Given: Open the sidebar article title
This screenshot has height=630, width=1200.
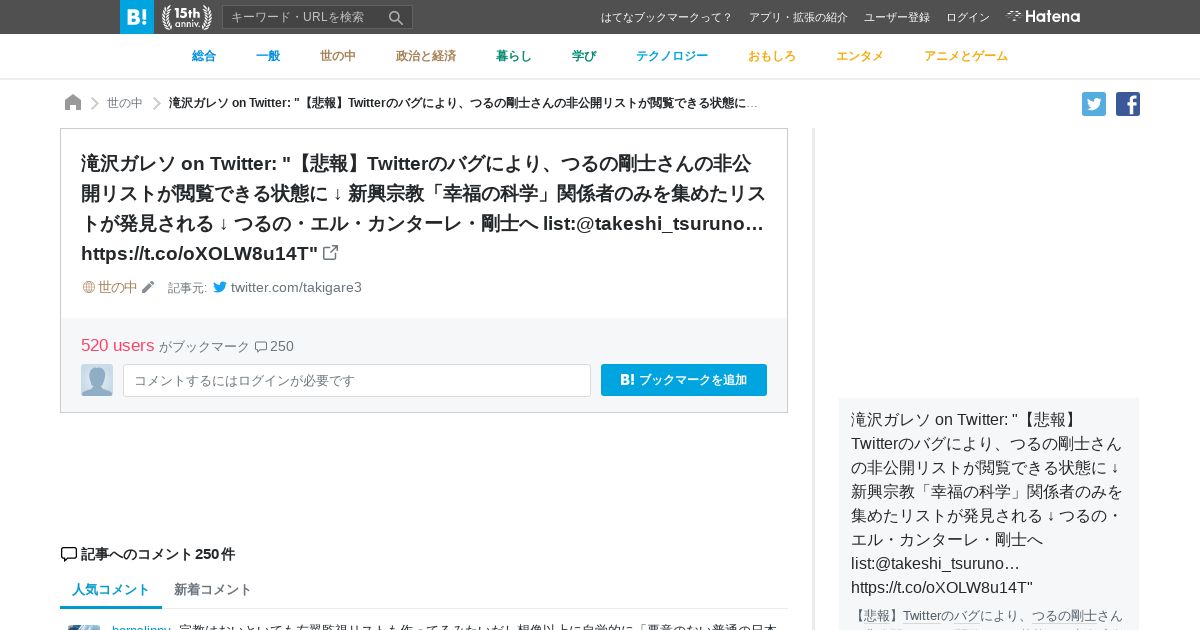Looking at the screenshot, I should click(987, 503).
